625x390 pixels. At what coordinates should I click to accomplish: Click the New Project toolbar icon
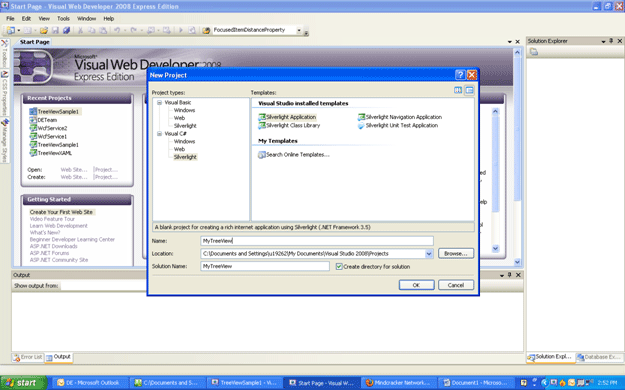[10, 30]
